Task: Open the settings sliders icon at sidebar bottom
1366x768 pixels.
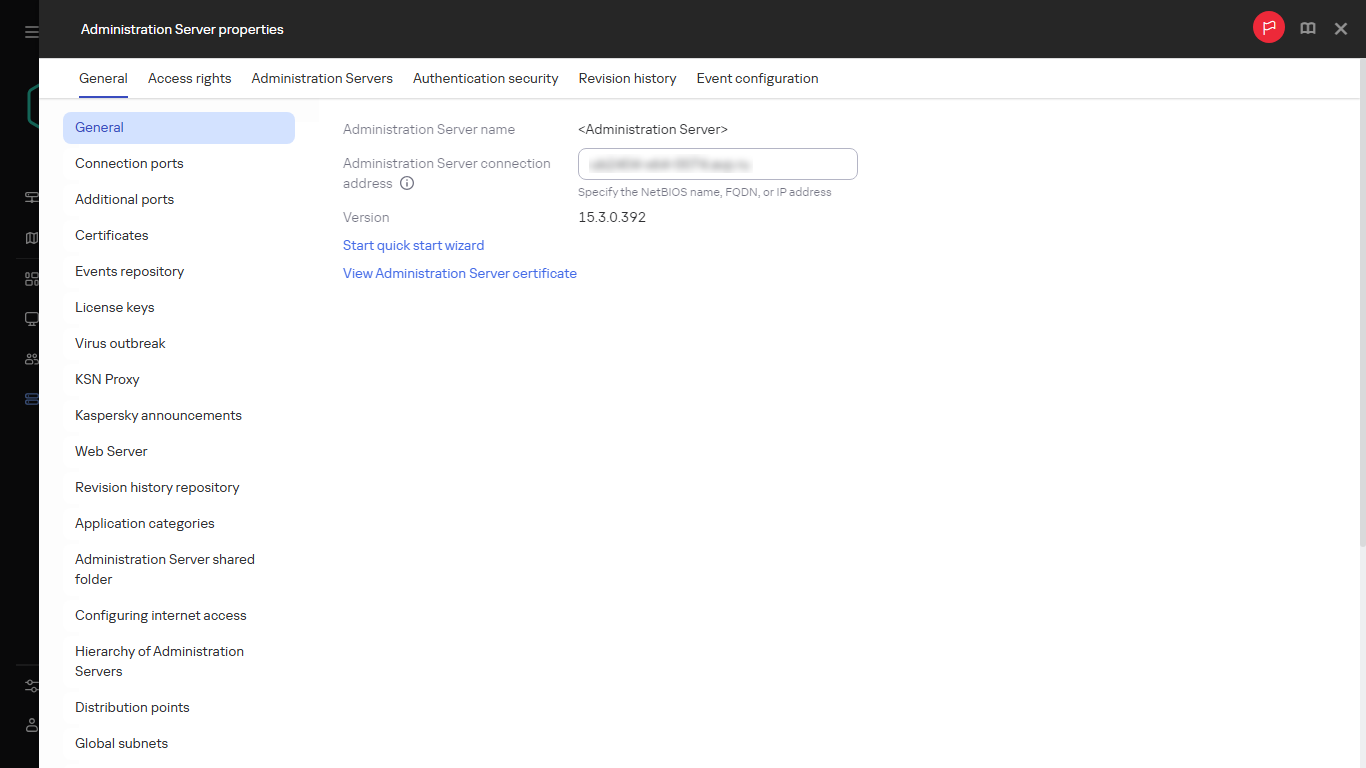Action: coord(31,686)
